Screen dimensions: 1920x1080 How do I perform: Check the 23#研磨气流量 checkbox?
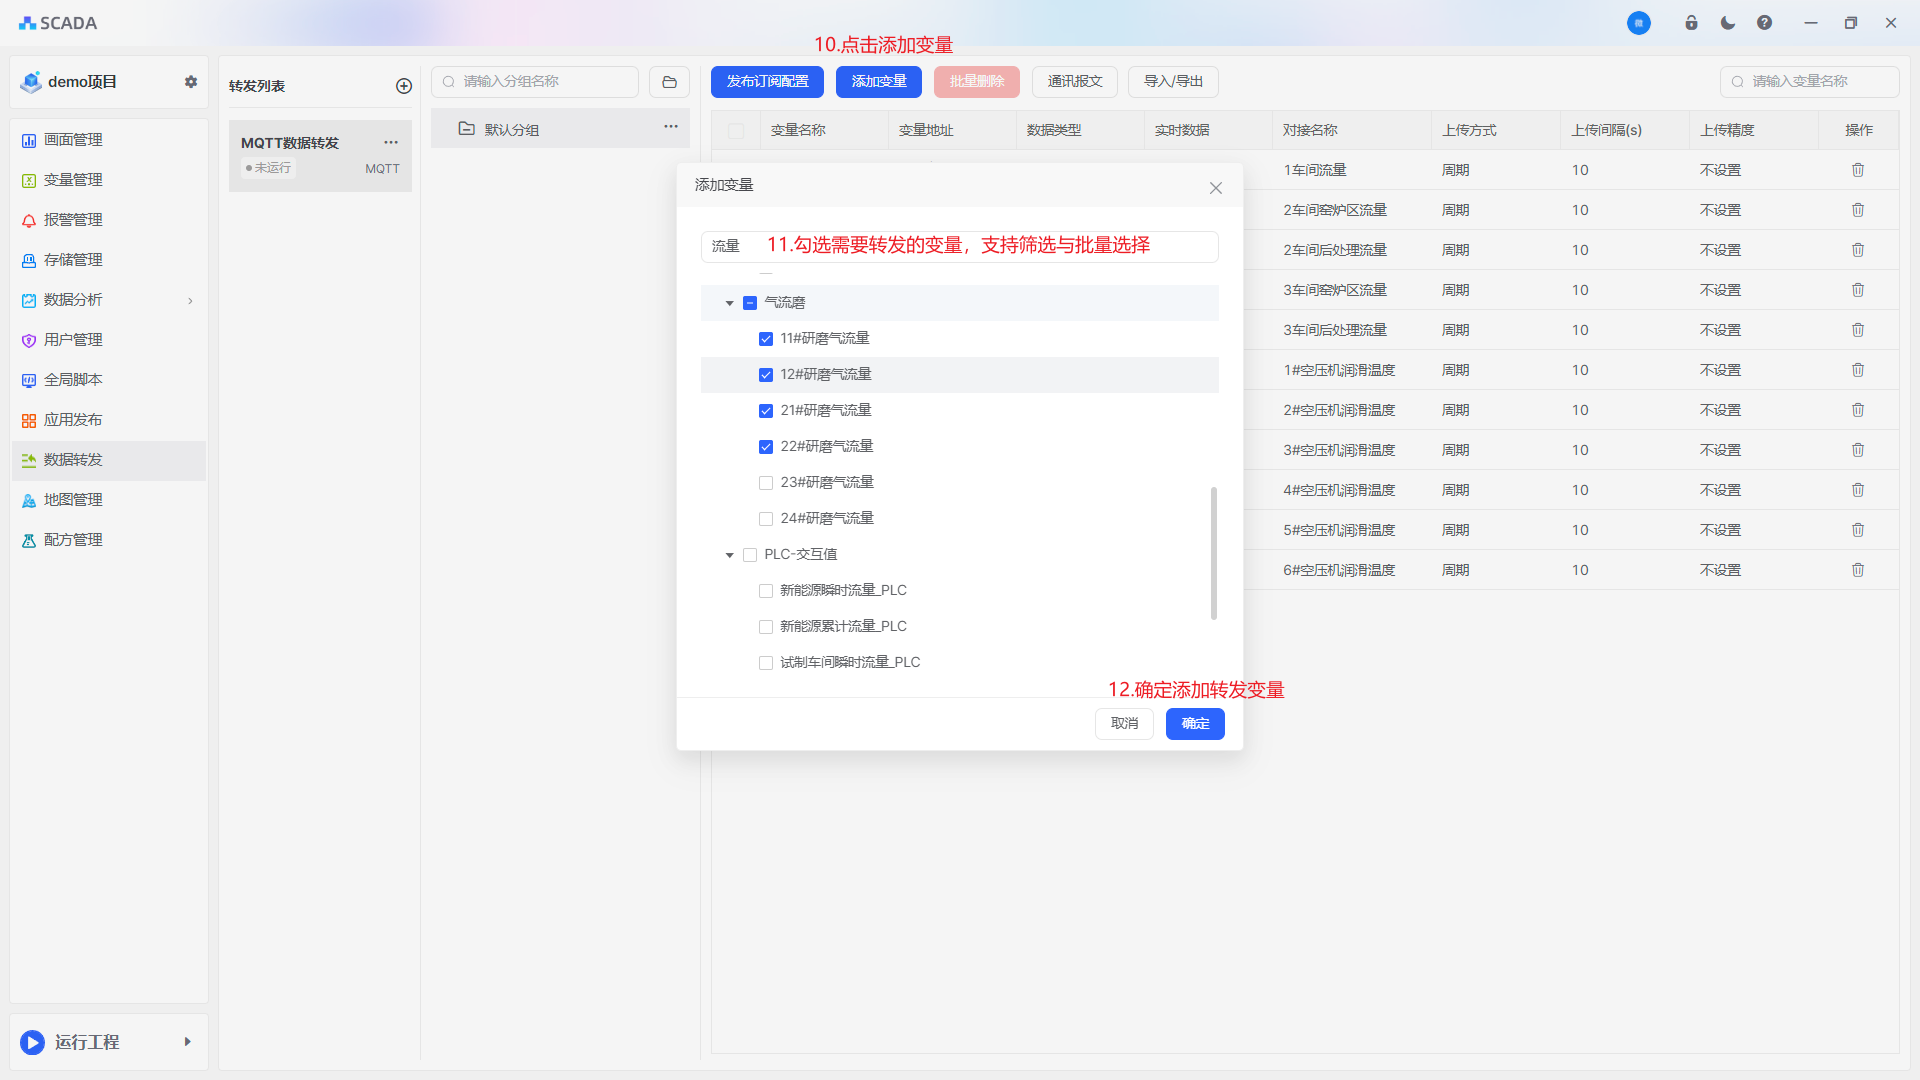pyautogui.click(x=766, y=483)
